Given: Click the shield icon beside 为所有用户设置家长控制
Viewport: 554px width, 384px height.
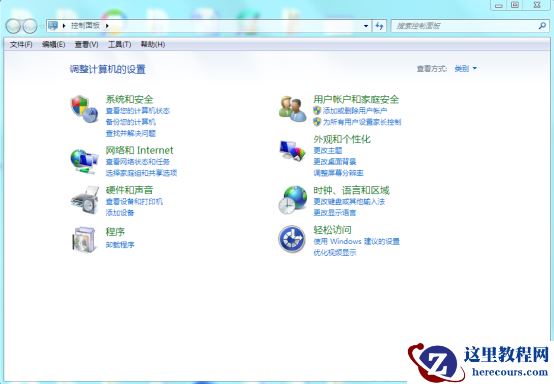Looking at the screenshot, I should 317,122.
